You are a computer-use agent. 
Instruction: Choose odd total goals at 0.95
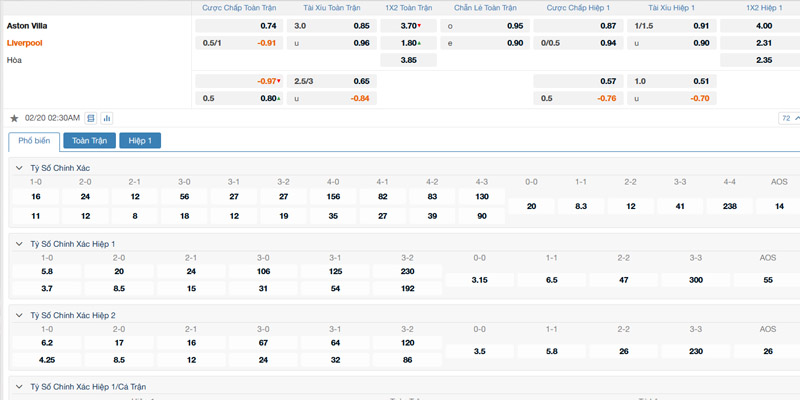[485, 26]
